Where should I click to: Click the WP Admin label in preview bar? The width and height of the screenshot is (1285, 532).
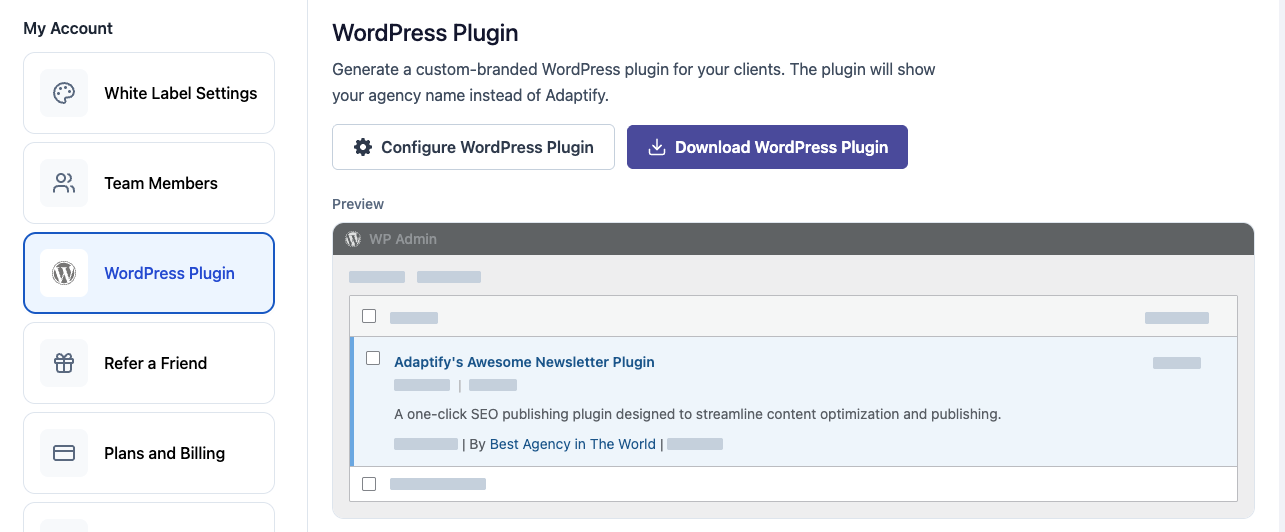[403, 239]
